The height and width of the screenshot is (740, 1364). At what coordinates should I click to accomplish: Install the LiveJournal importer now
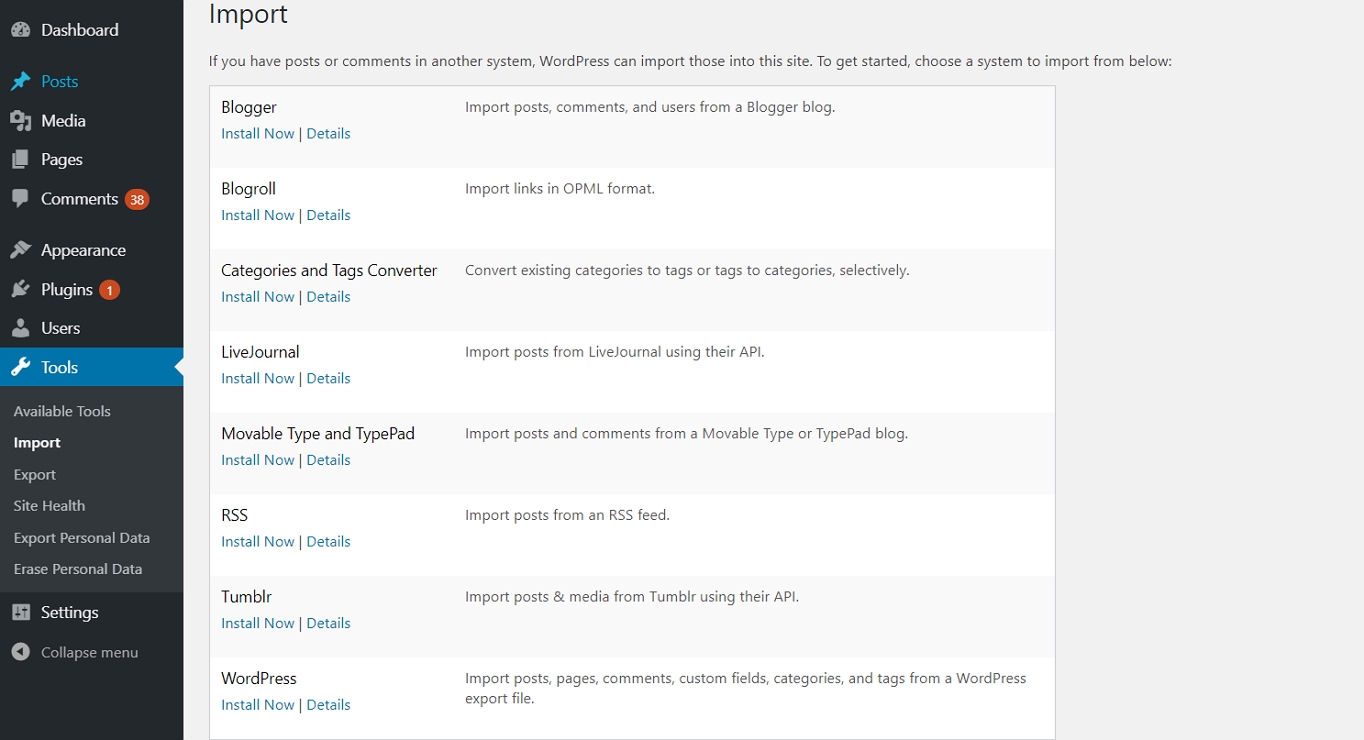[x=257, y=379]
